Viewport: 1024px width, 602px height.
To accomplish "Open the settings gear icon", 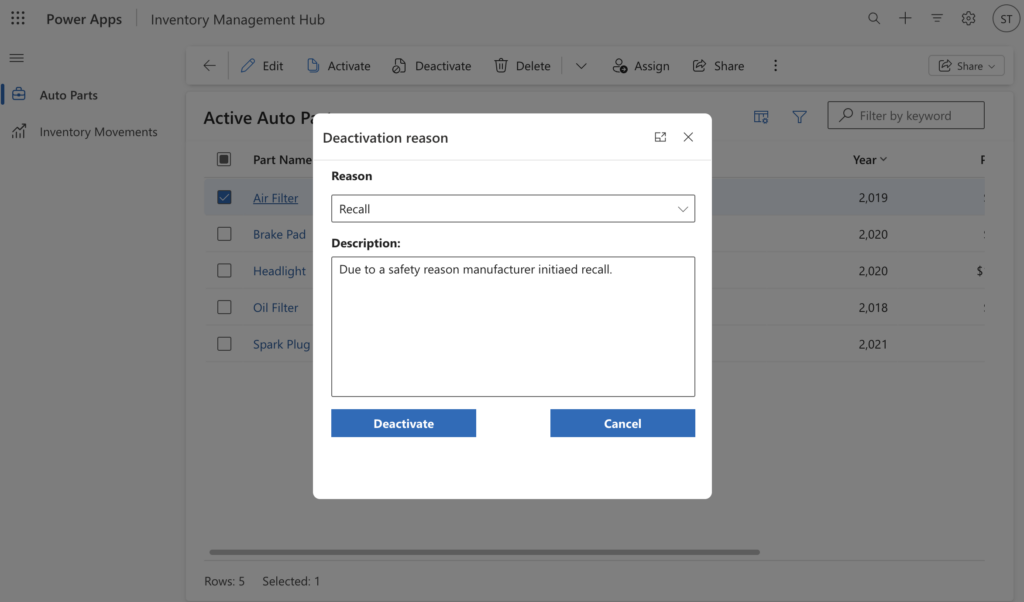I will click(968, 19).
